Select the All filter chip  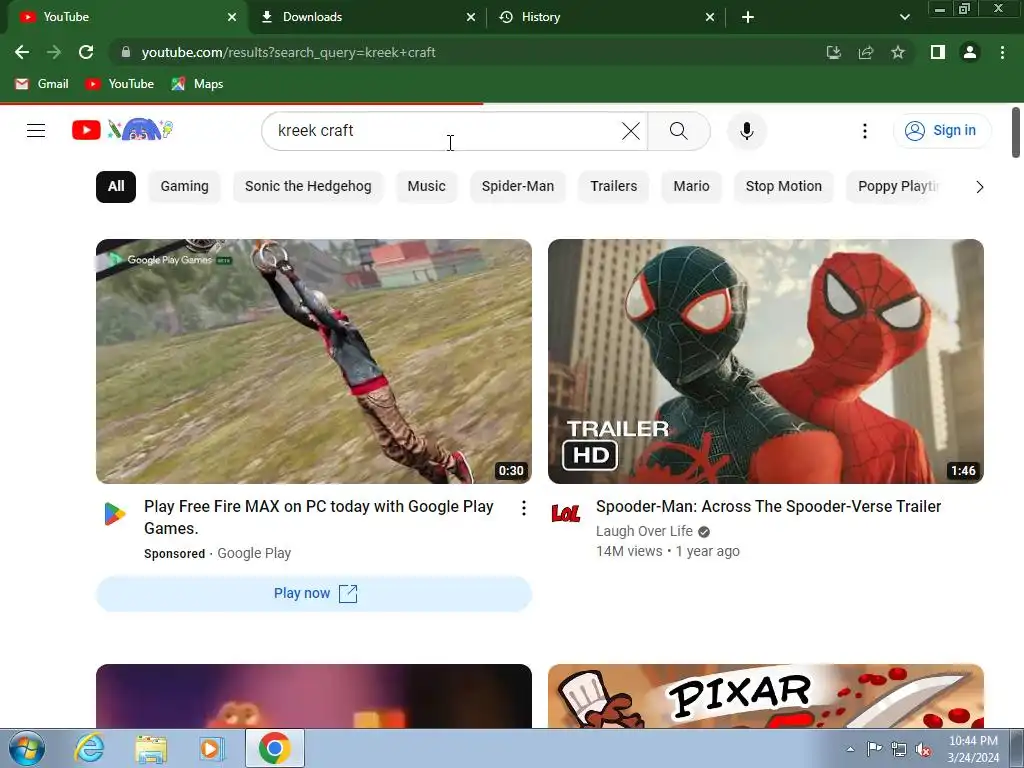point(116,187)
